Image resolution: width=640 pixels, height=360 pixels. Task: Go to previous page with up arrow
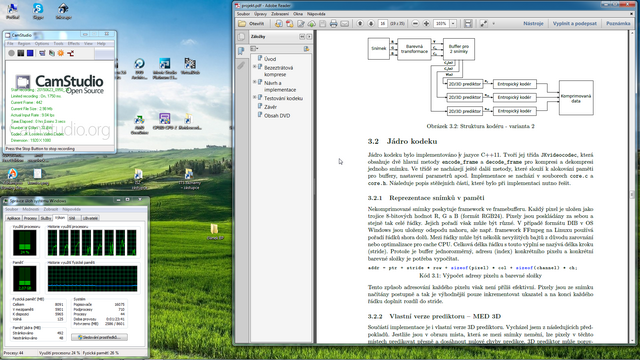click(x=360, y=24)
